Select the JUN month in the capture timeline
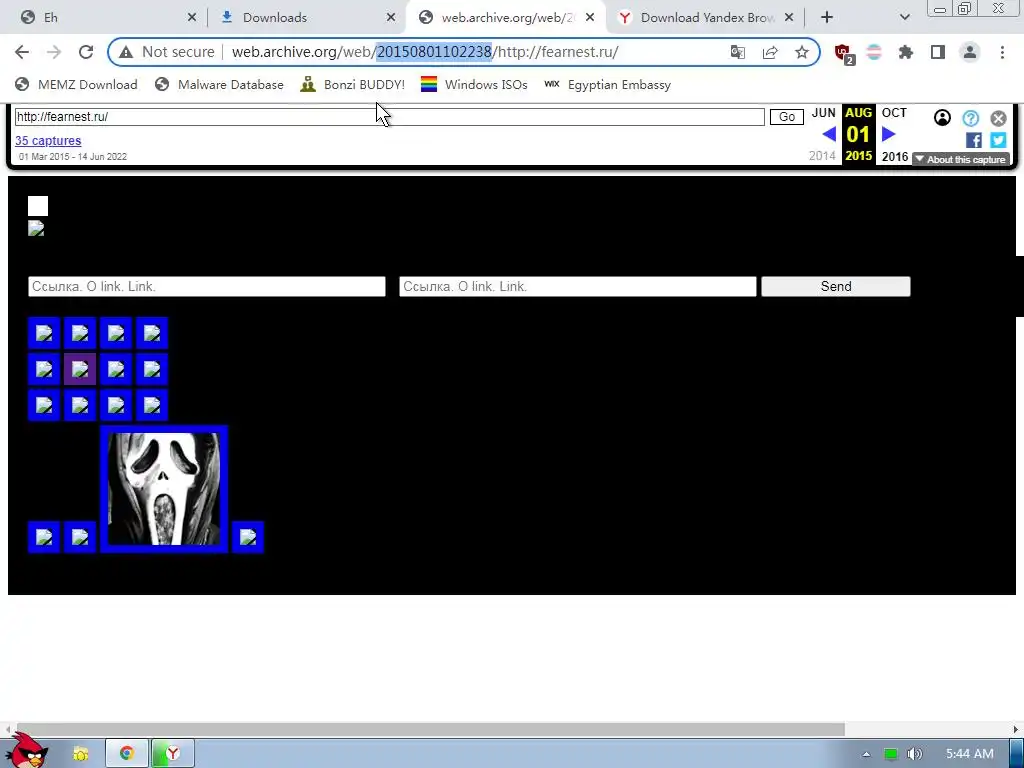Image resolution: width=1024 pixels, height=768 pixels. point(824,113)
